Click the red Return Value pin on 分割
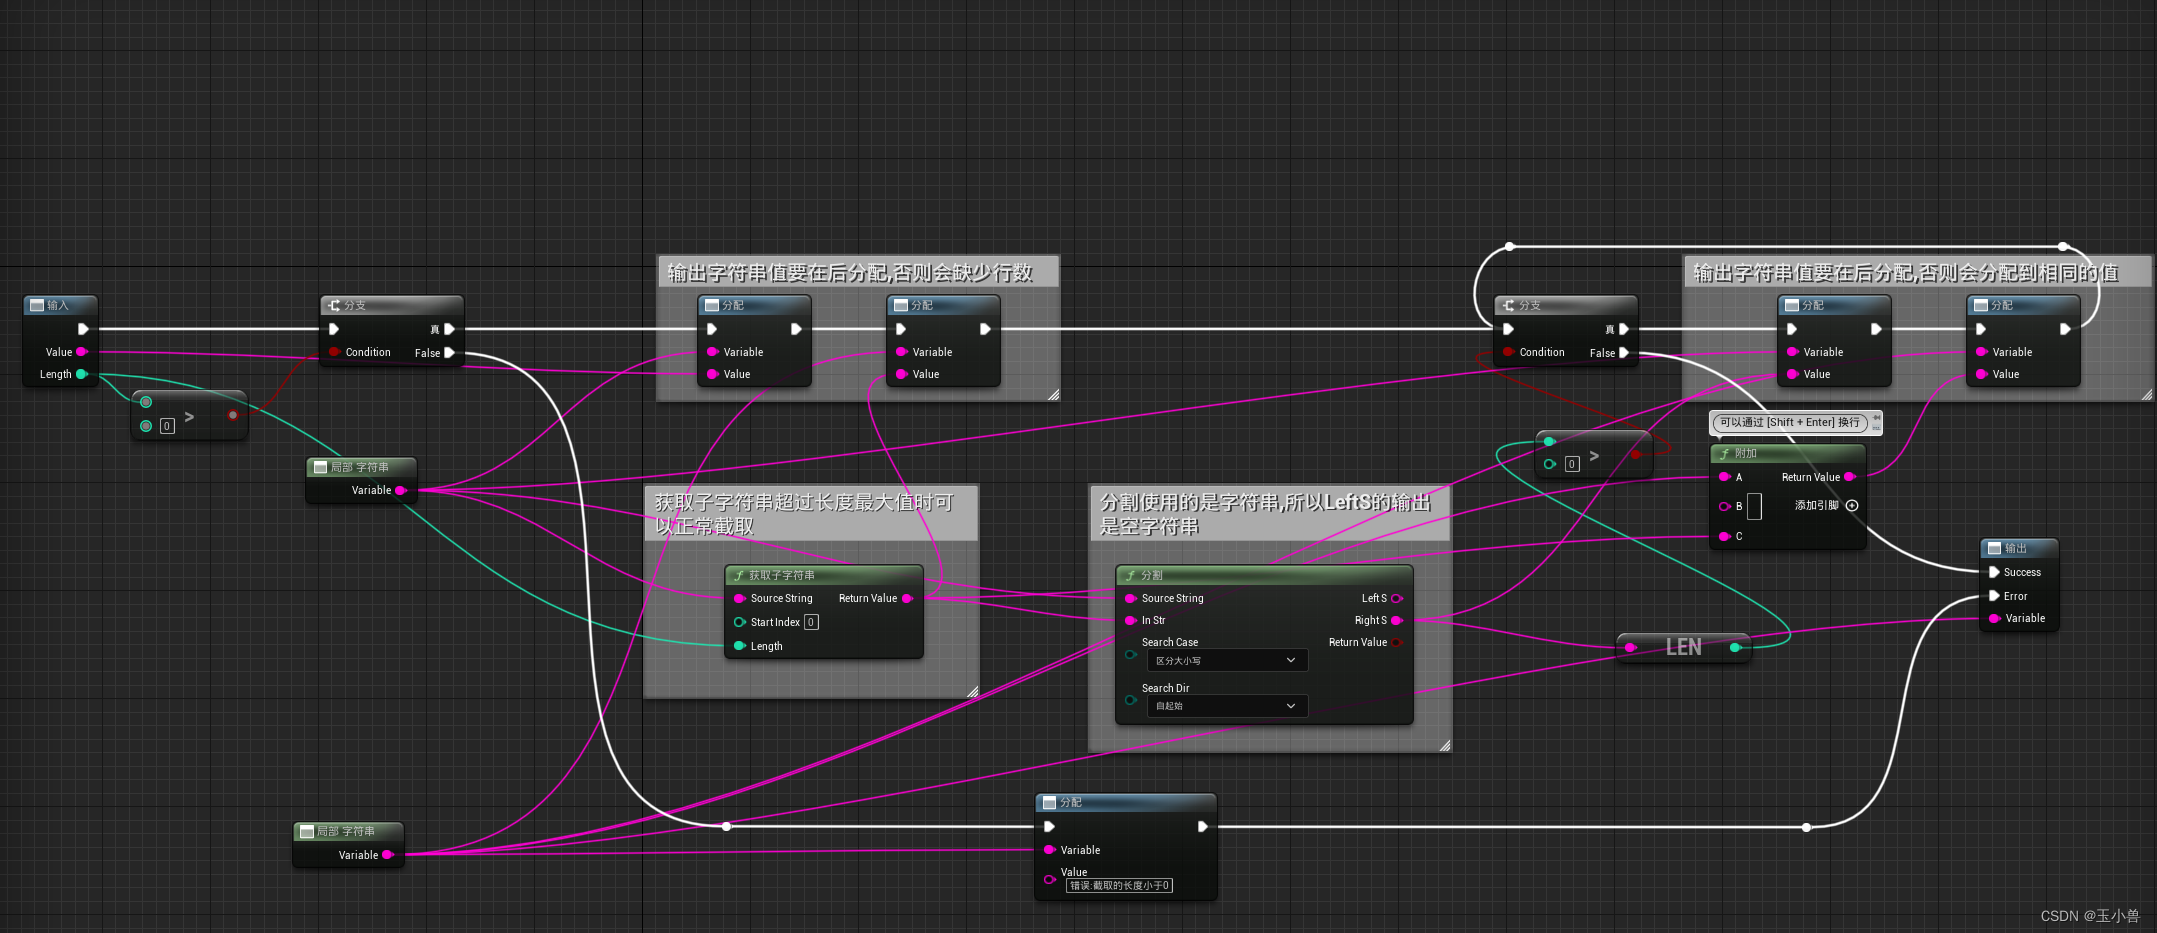Screen dimensions: 2157x933 click(x=1397, y=642)
